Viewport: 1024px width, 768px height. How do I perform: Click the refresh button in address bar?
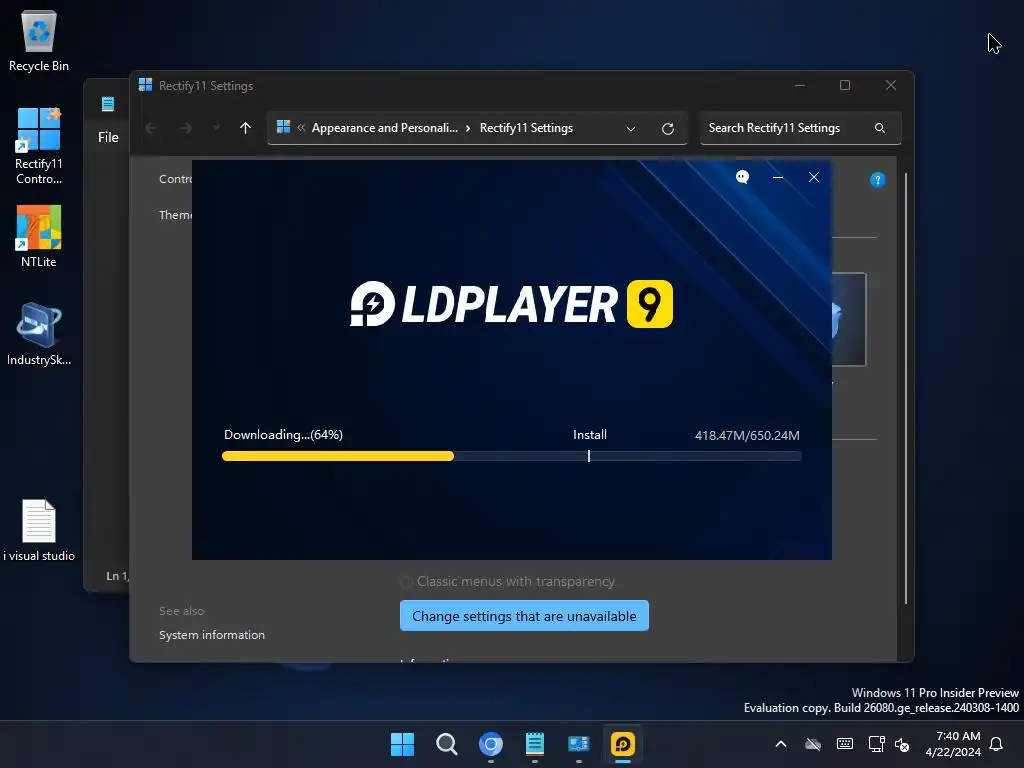667,129
